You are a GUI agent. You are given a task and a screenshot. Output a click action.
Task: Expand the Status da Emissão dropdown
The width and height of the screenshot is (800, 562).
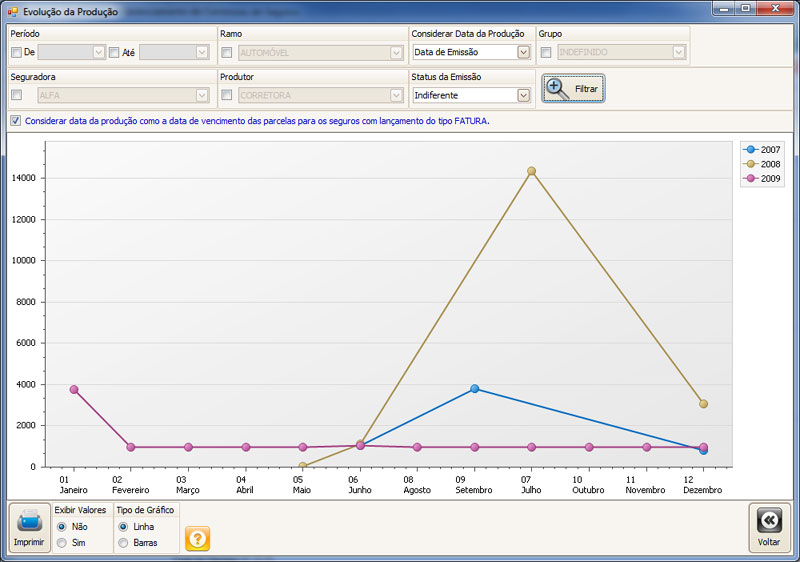(523, 95)
